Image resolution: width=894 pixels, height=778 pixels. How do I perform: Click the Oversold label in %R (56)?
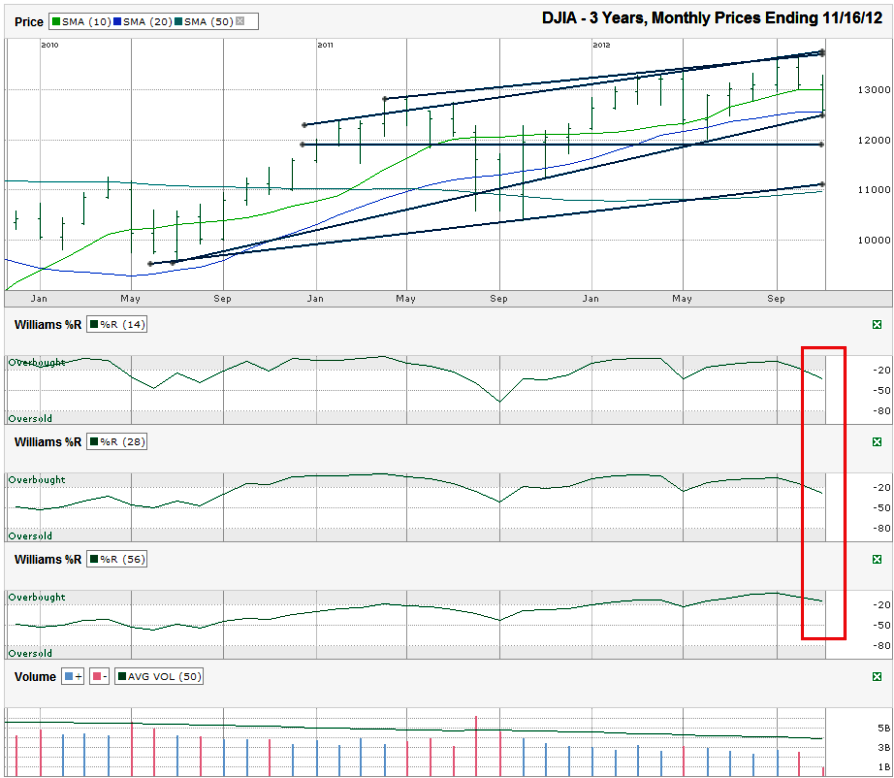pyautogui.click(x=30, y=653)
